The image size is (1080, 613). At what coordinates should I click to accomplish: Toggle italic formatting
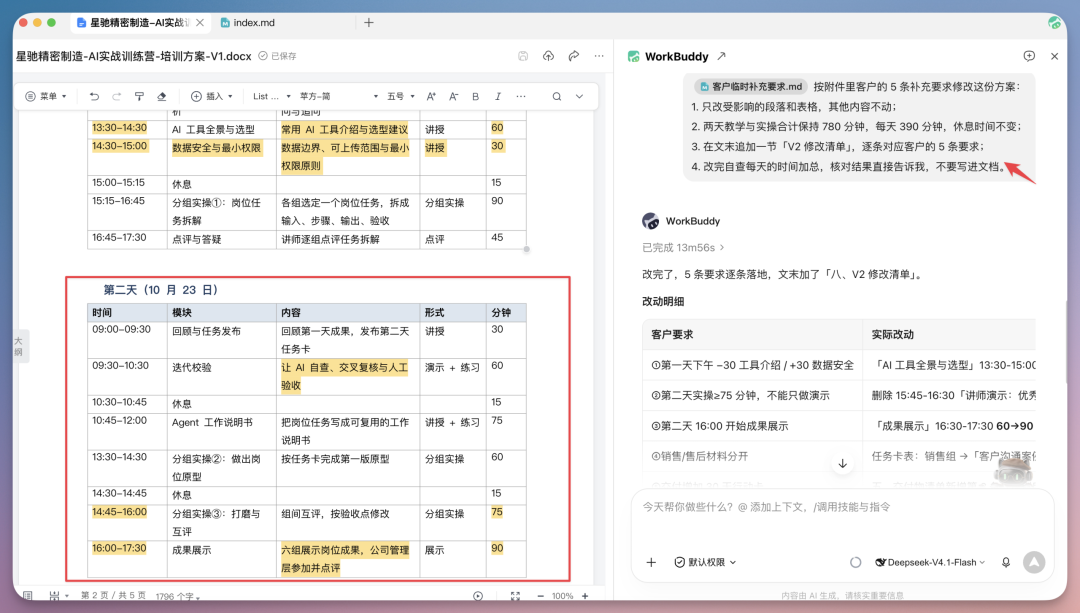pos(497,96)
